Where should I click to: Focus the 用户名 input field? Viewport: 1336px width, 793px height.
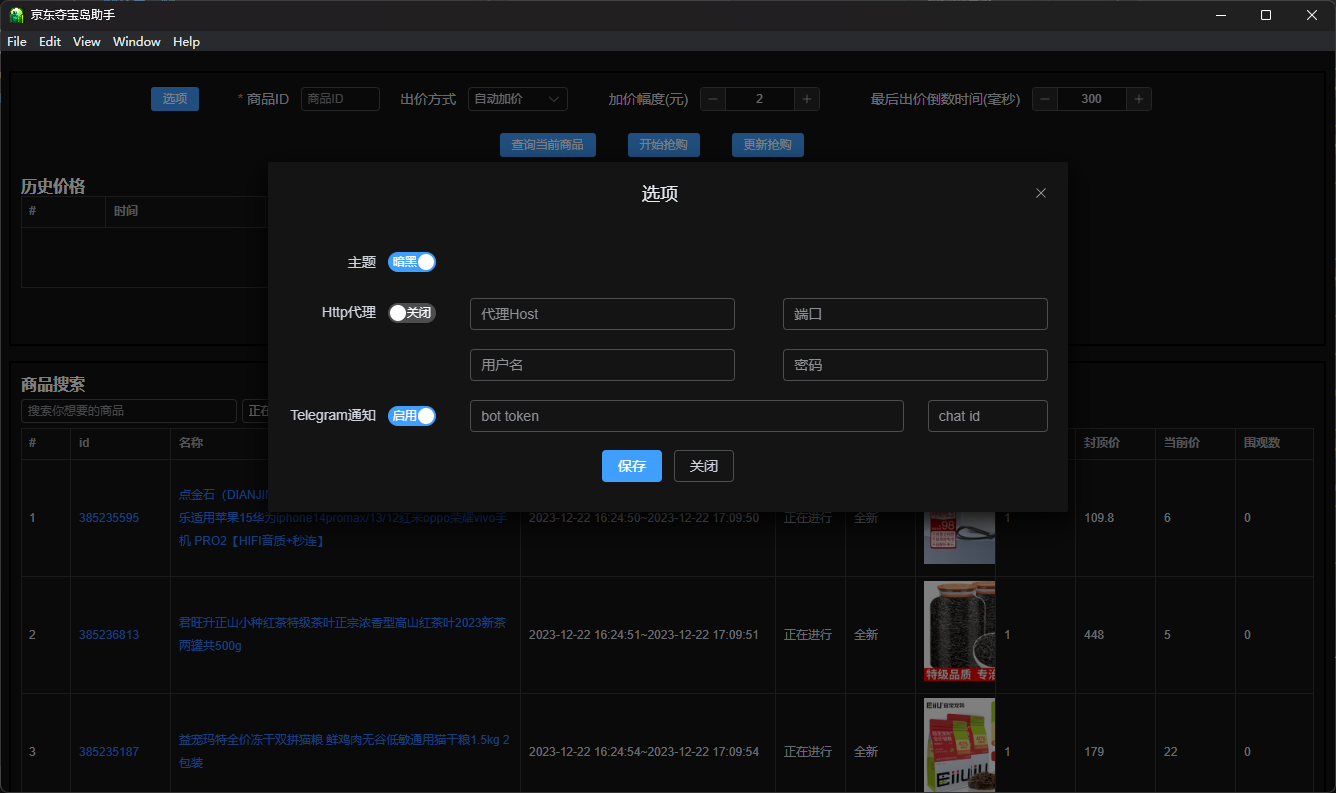(602, 365)
